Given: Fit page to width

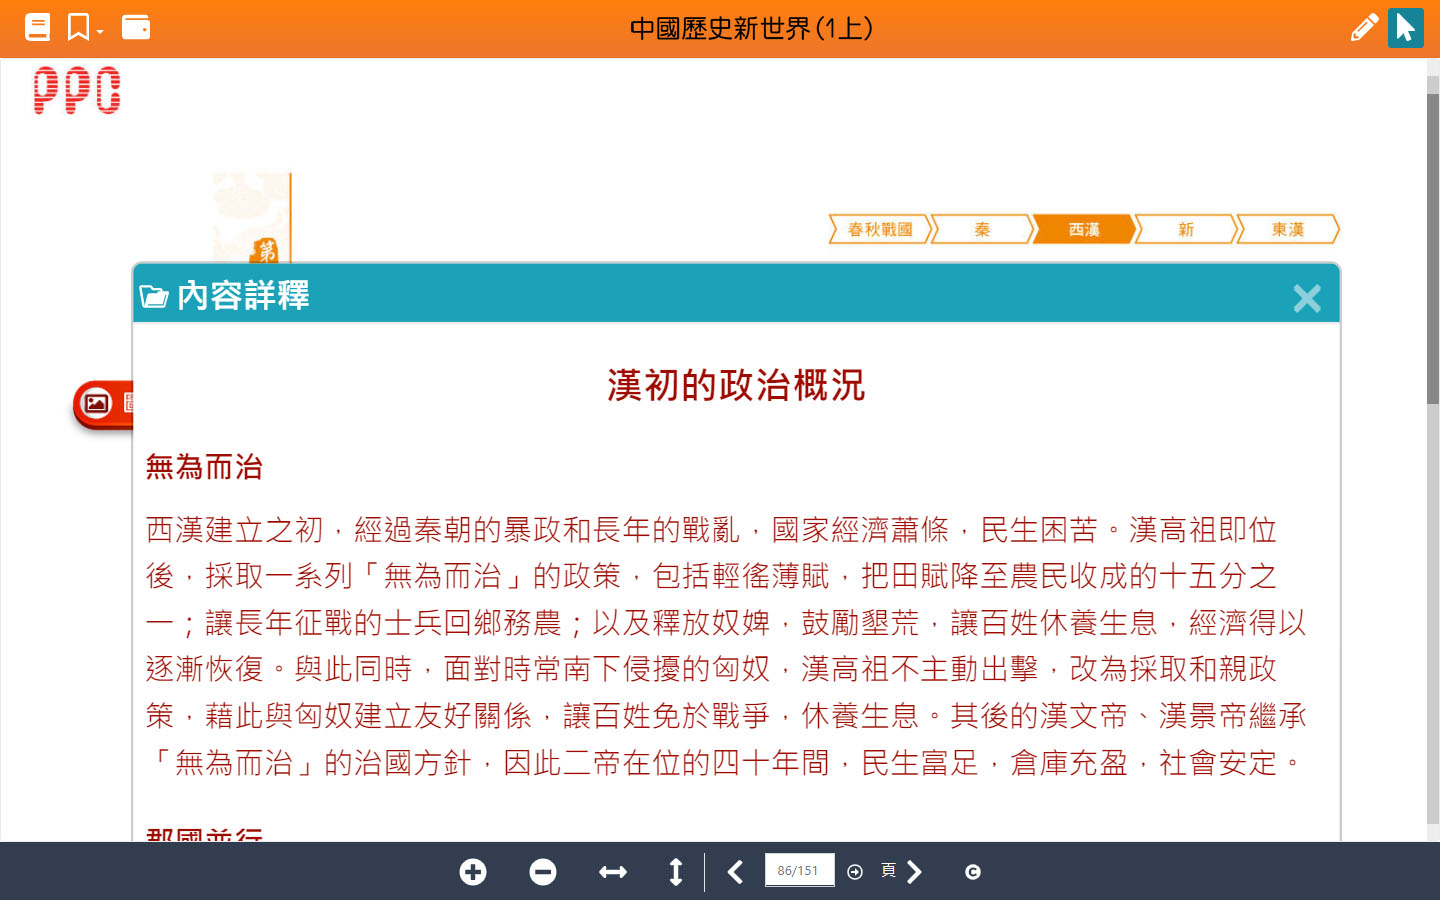Looking at the screenshot, I should coord(612,872).
